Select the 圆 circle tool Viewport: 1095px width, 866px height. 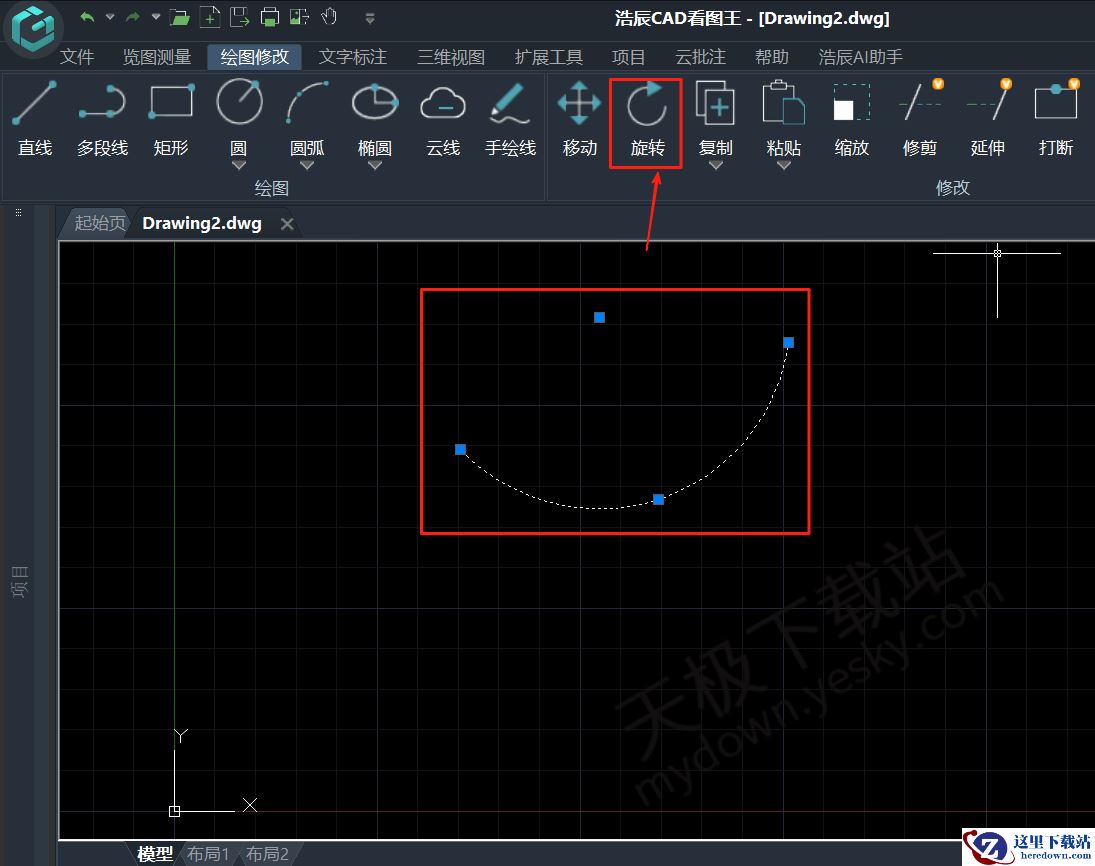coord(239,115)
